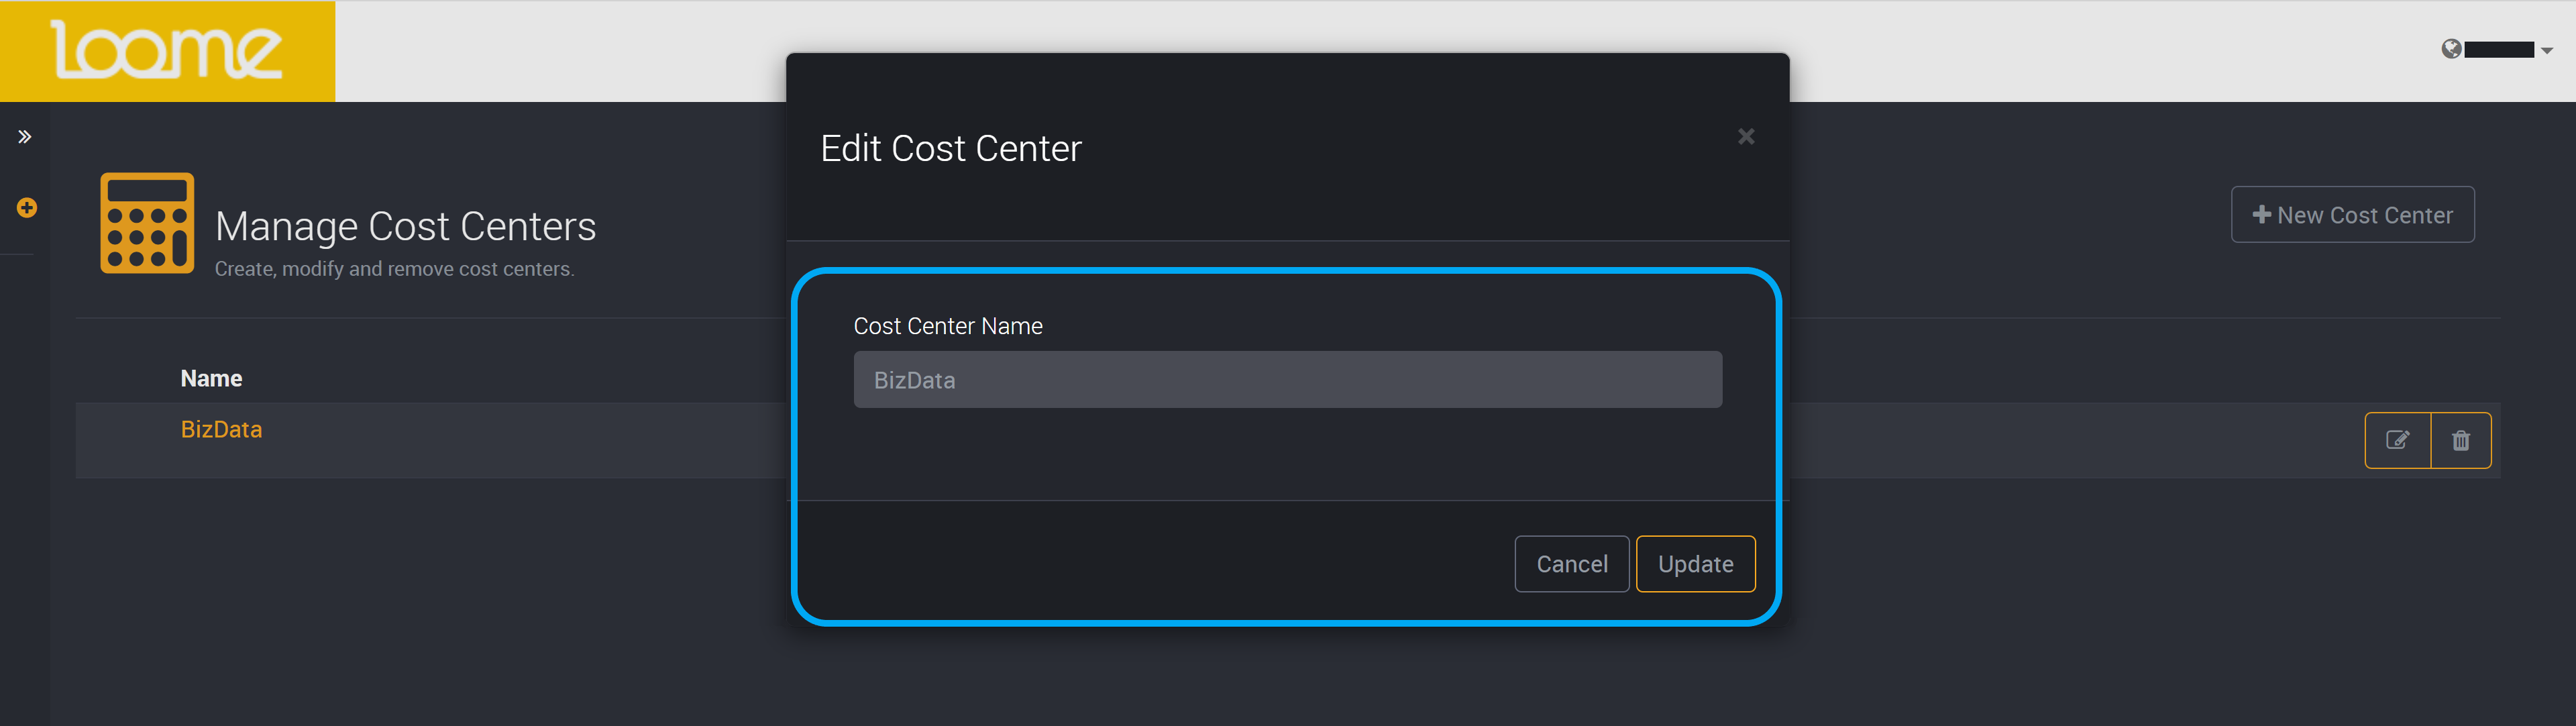Click the delete (trash) icon for BizData
This screenshot has height=726, width=2576.
2461,439
